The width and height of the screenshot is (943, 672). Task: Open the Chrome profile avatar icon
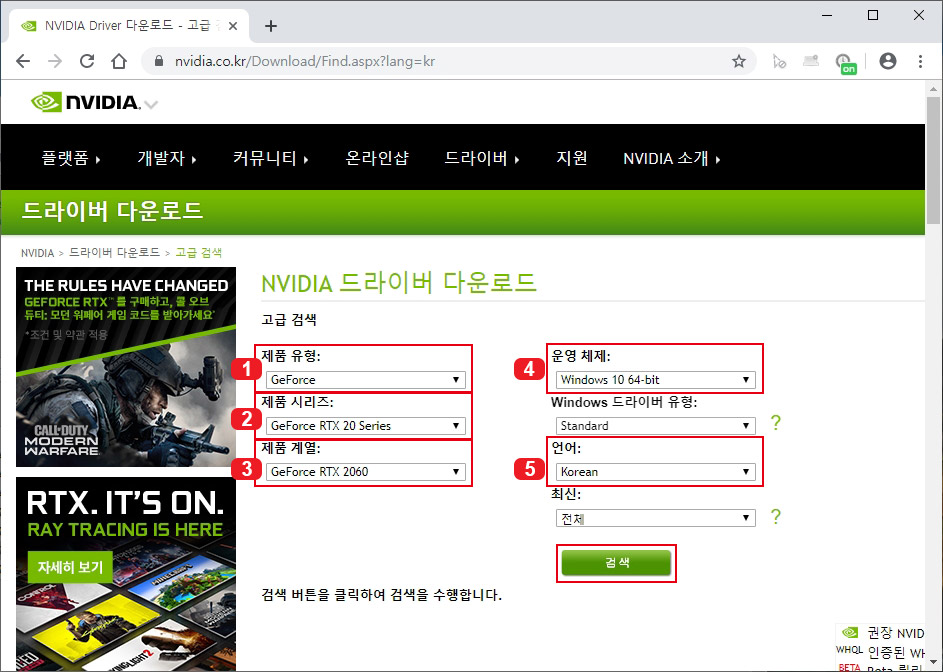tap(888, 61)
